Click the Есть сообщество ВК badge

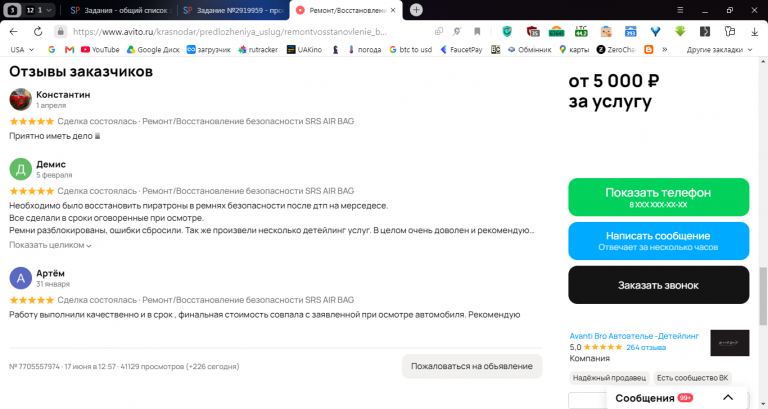coord(692,378)
